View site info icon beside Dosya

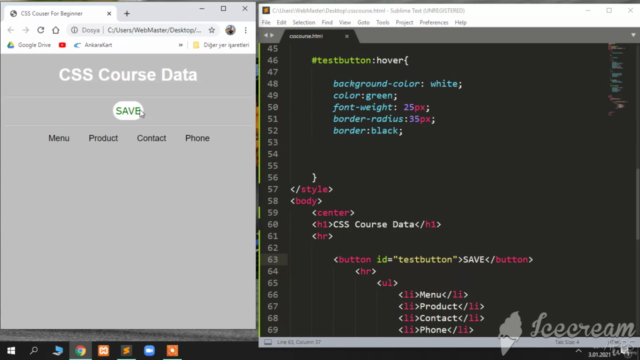(x=74, y=30)
